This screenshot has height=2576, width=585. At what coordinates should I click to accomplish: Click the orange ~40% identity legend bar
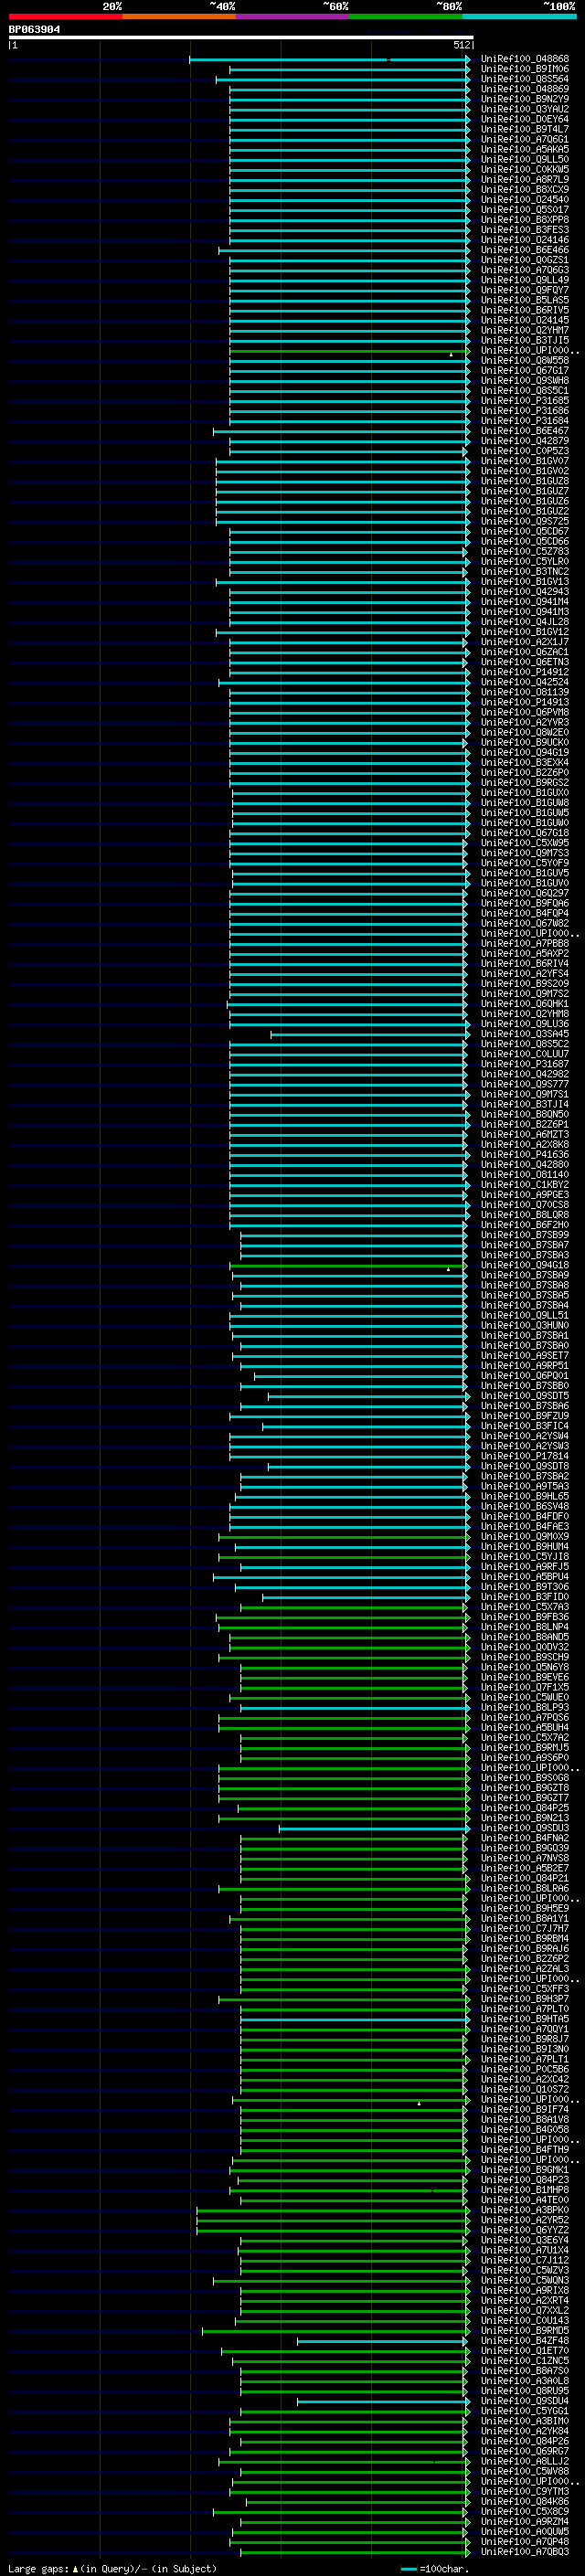[x=179, y=16]
